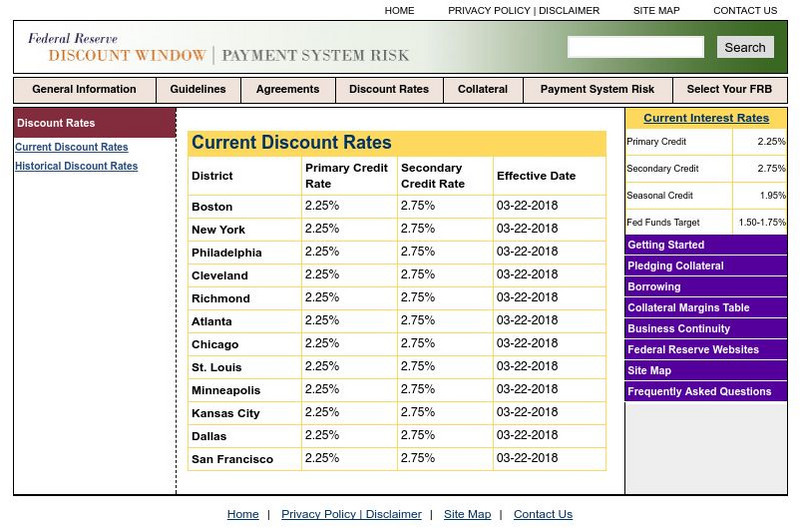The width and height of the screenshot is (800, 528).
Task: Open the HOME link in top bar
Action: (399, 11)
